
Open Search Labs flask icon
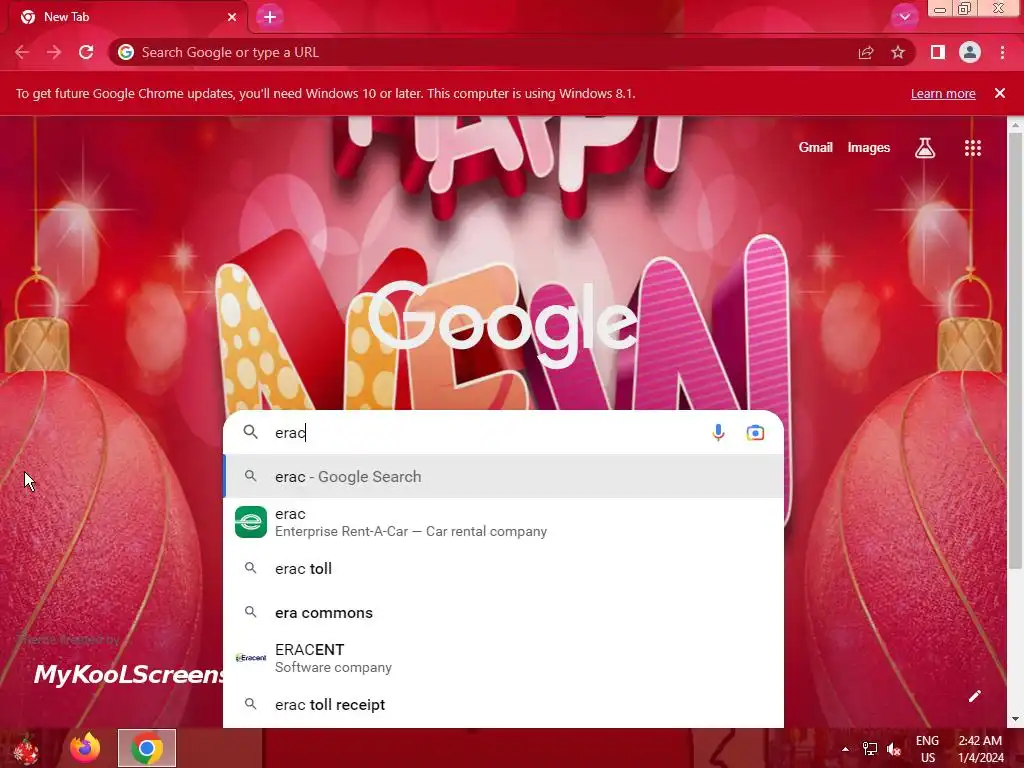tap(925, 148)
